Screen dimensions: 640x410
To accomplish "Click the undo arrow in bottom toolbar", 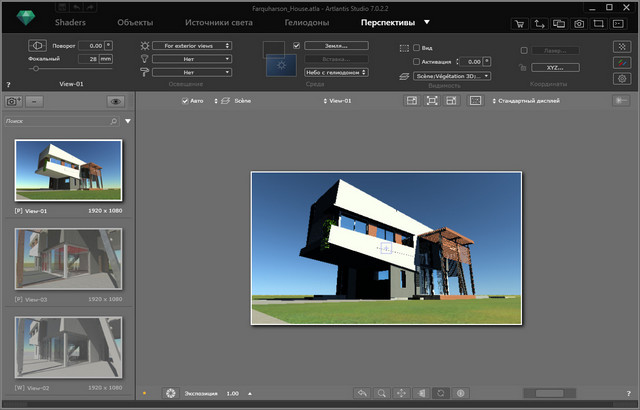I will click(362, 394).
